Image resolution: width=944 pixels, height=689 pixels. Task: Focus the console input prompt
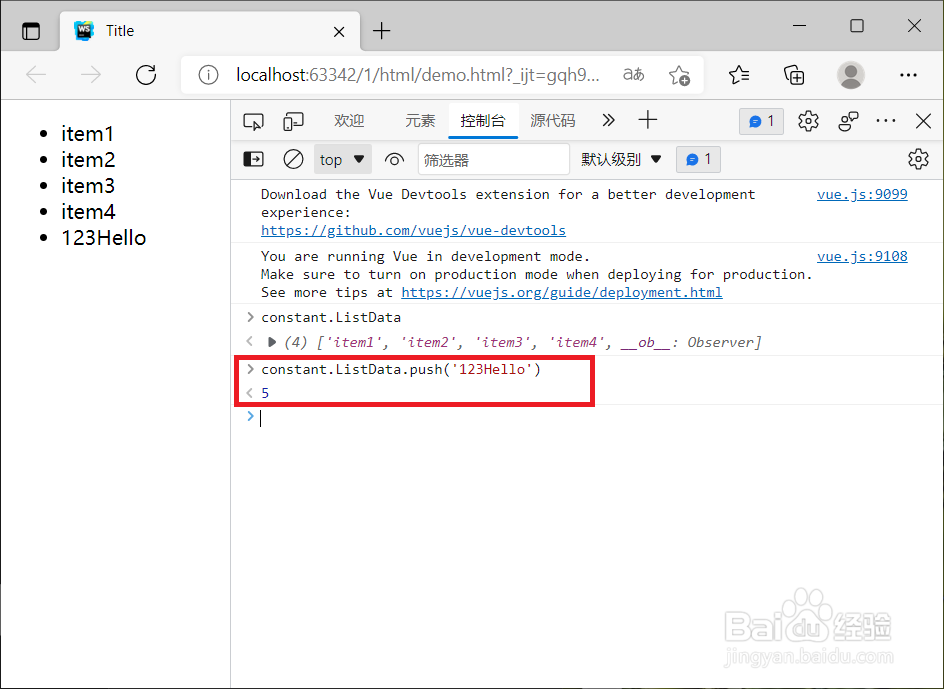[596, 418]
